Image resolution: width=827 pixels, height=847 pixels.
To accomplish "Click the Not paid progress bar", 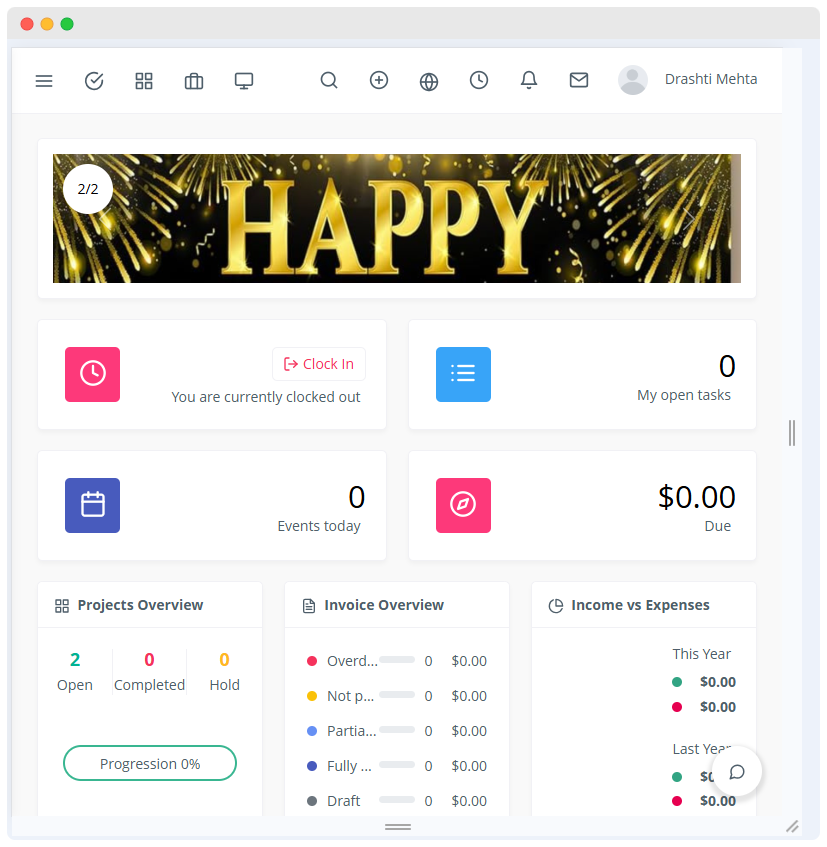I will [x=397, y=695].
